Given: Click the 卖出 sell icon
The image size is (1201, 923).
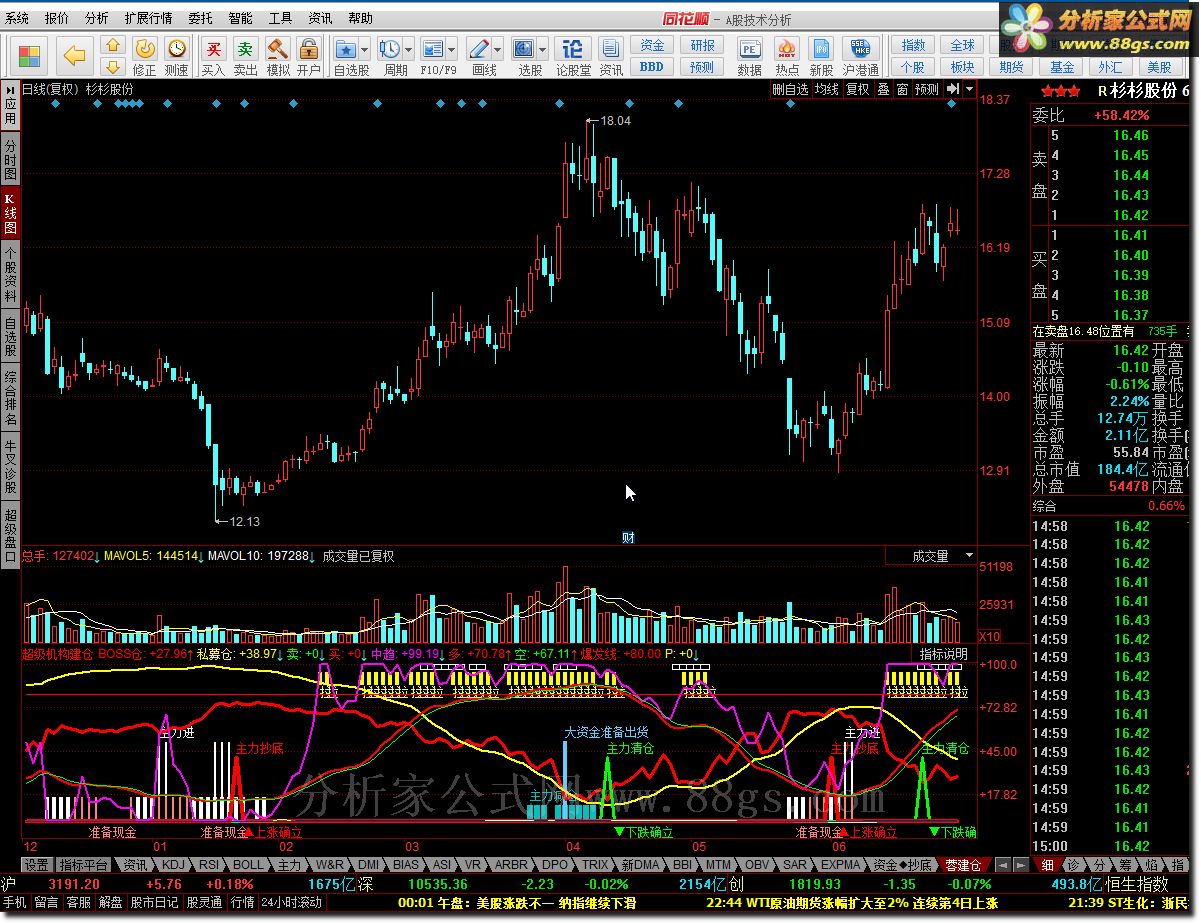Looking at the screenshot, I should (245, 56).
